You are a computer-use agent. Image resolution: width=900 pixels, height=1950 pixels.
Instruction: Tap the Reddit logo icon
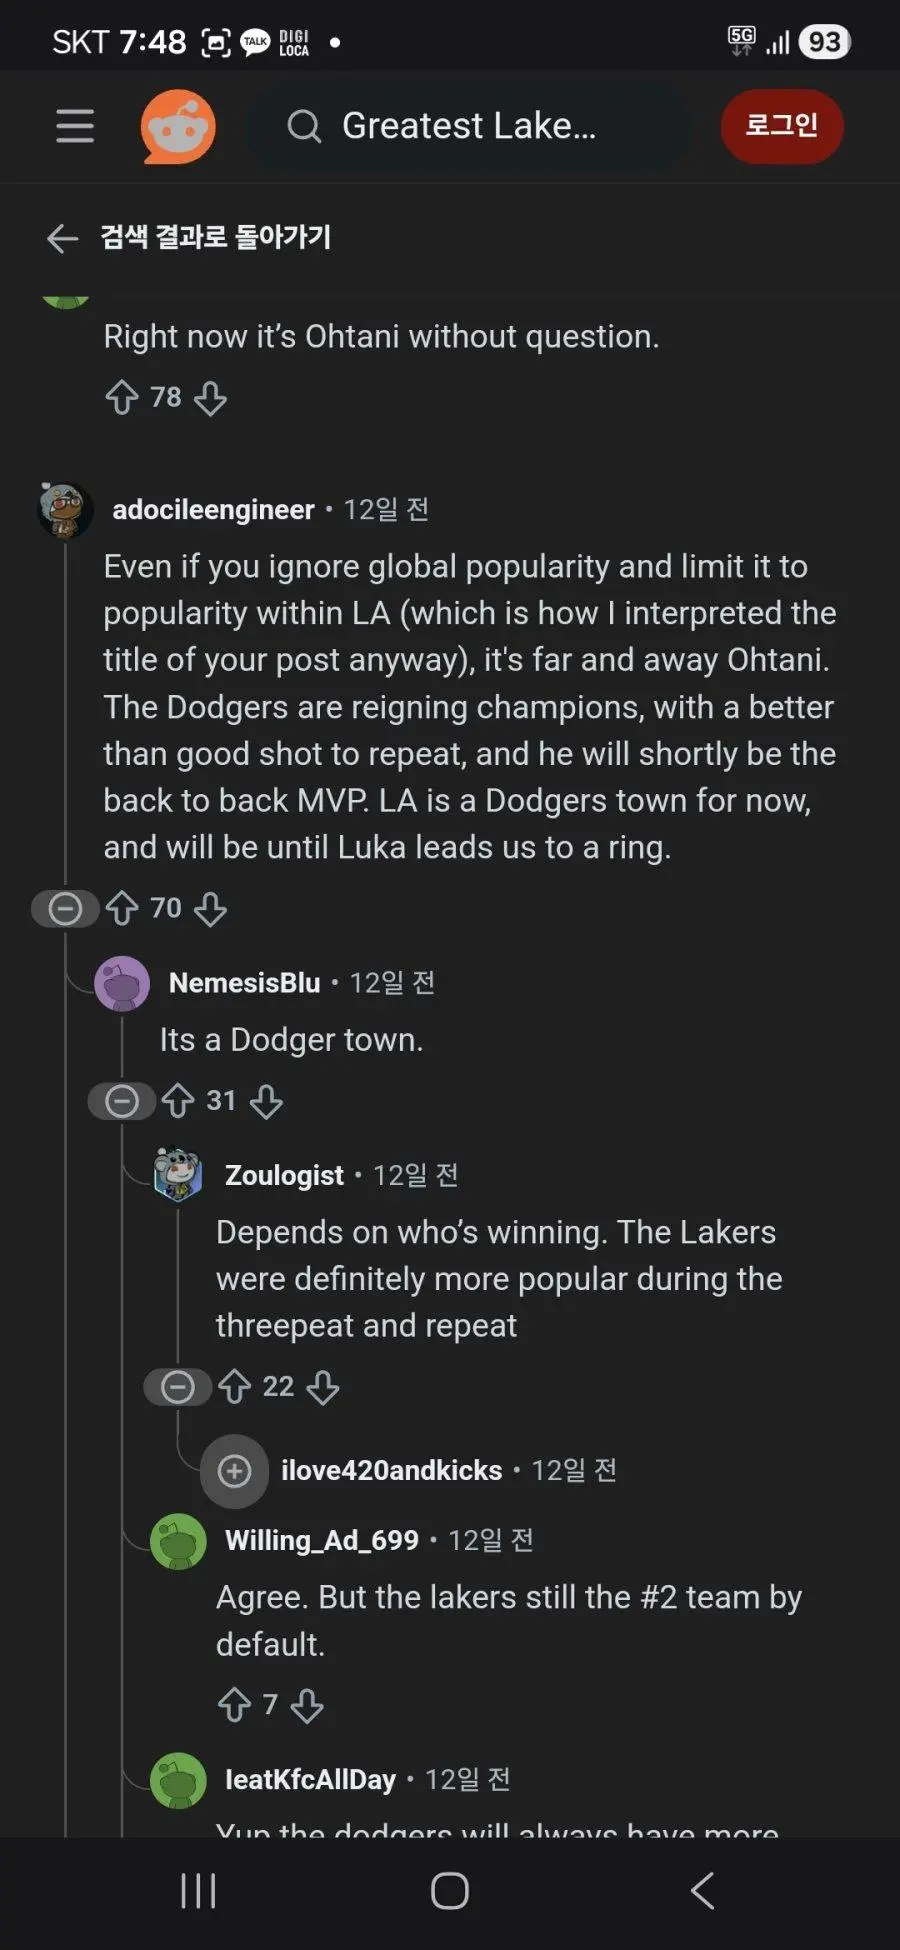point(178,126)
